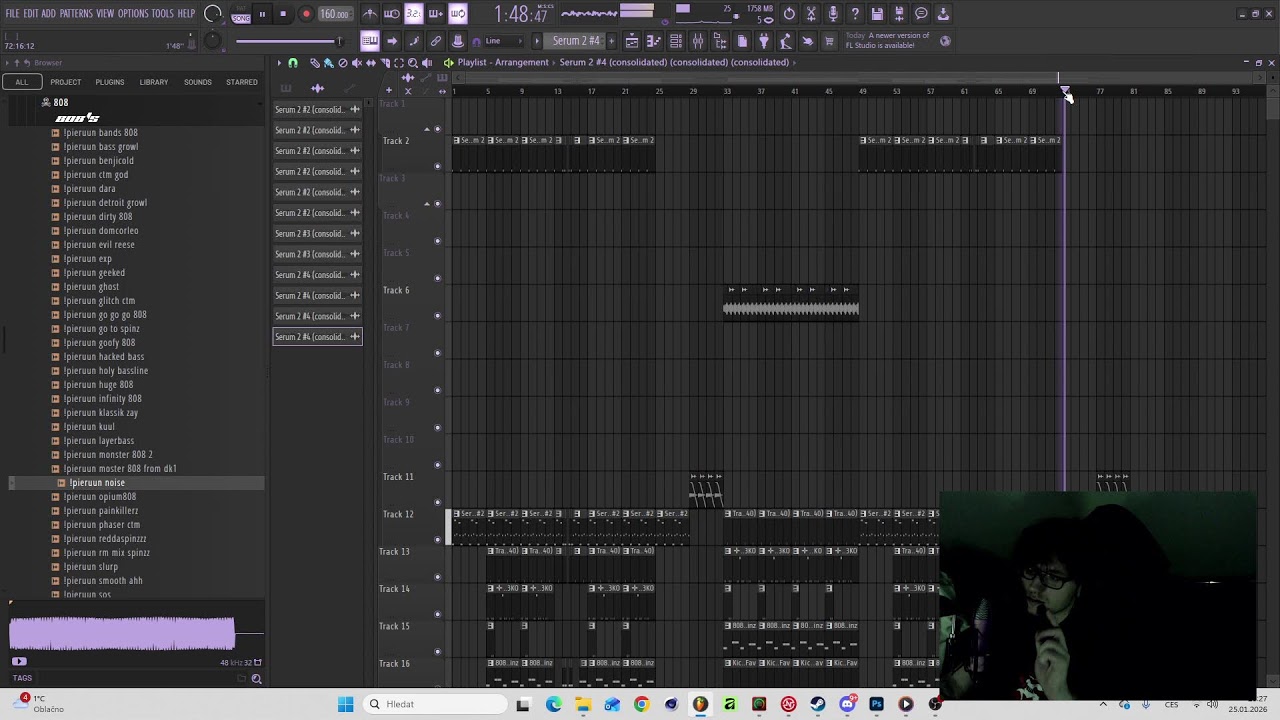
Task: Select the ALL browser tab
Action: tap(22, 82)
